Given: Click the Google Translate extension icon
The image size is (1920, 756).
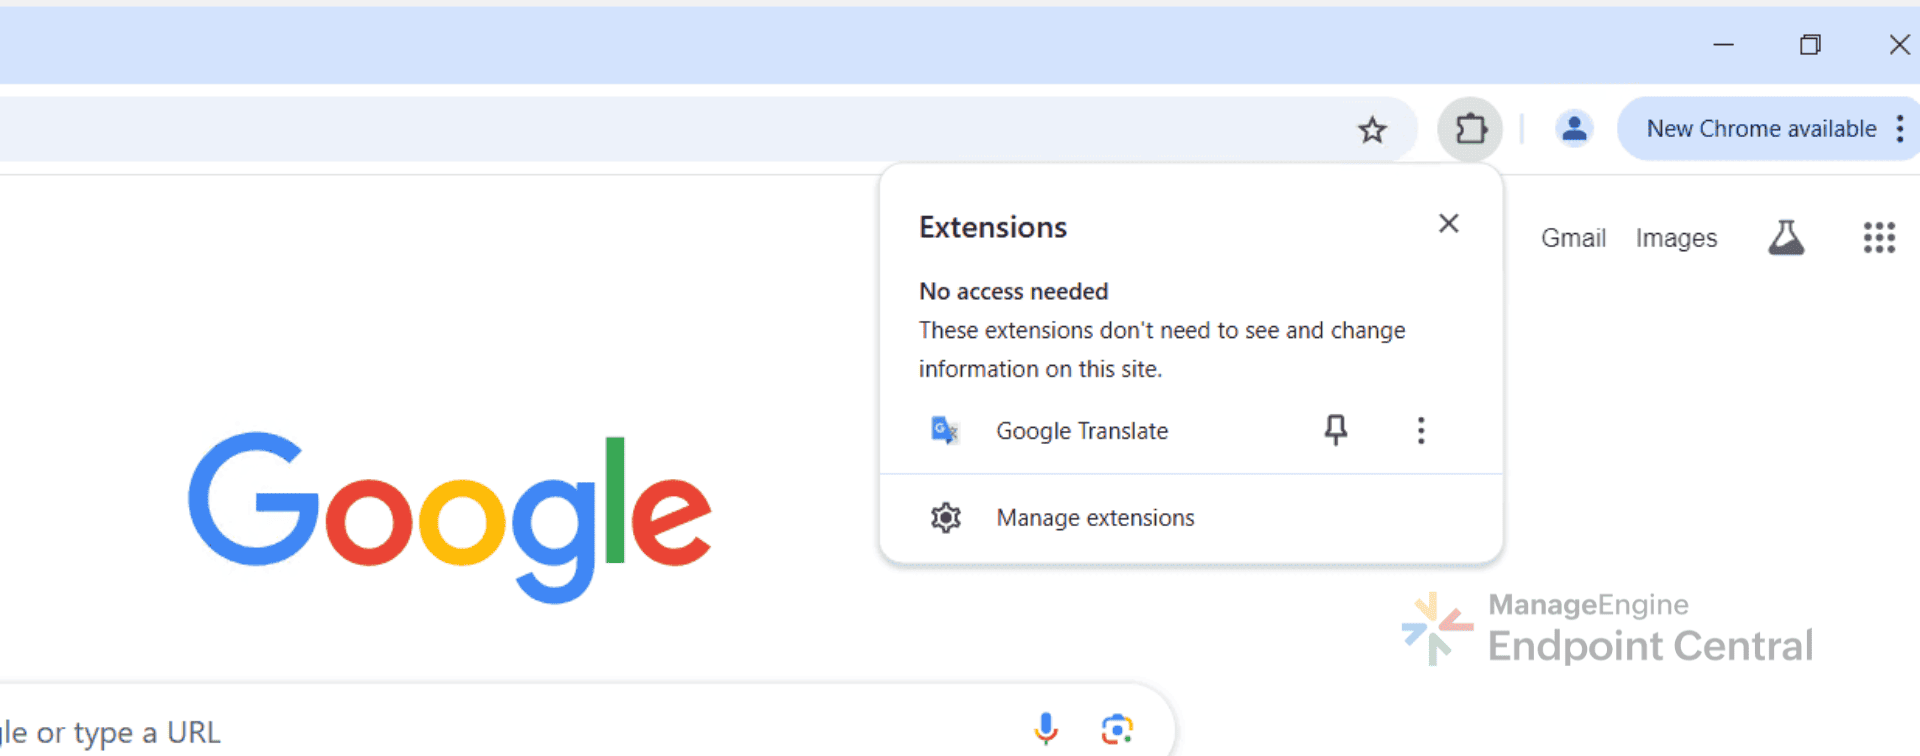Looking at the screenshot, I should tap(945, 431).
